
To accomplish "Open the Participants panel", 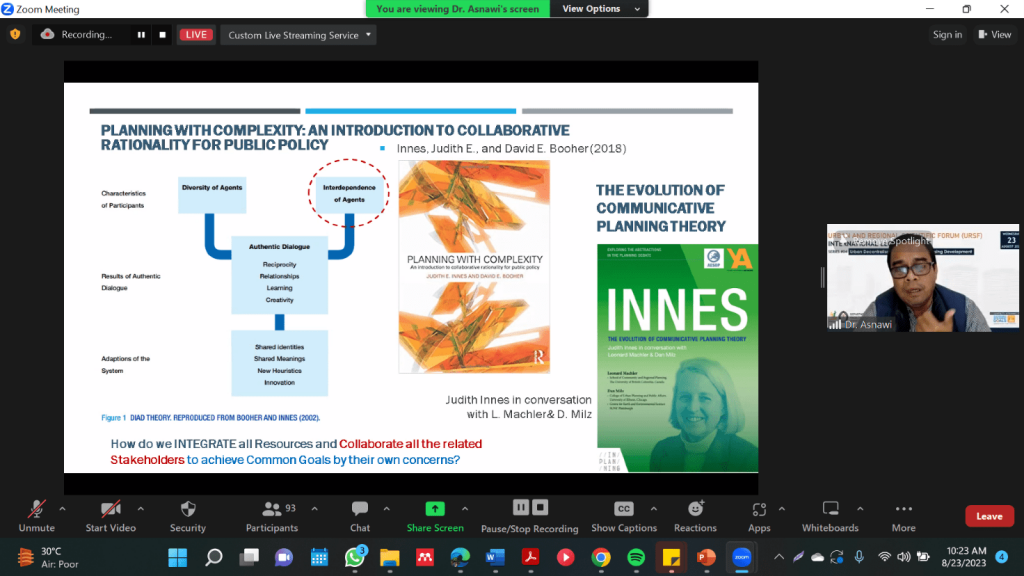I will point(271,510).
